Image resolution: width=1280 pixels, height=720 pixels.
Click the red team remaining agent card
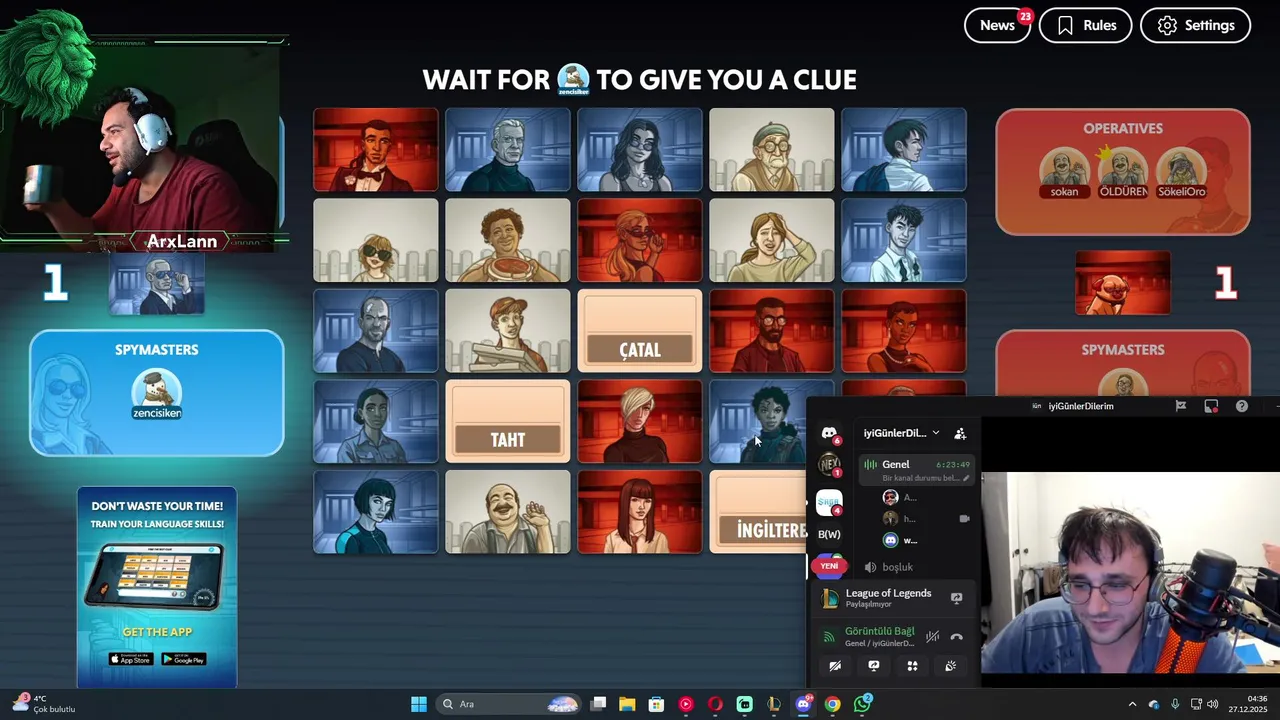click(x=1123, y=283)
